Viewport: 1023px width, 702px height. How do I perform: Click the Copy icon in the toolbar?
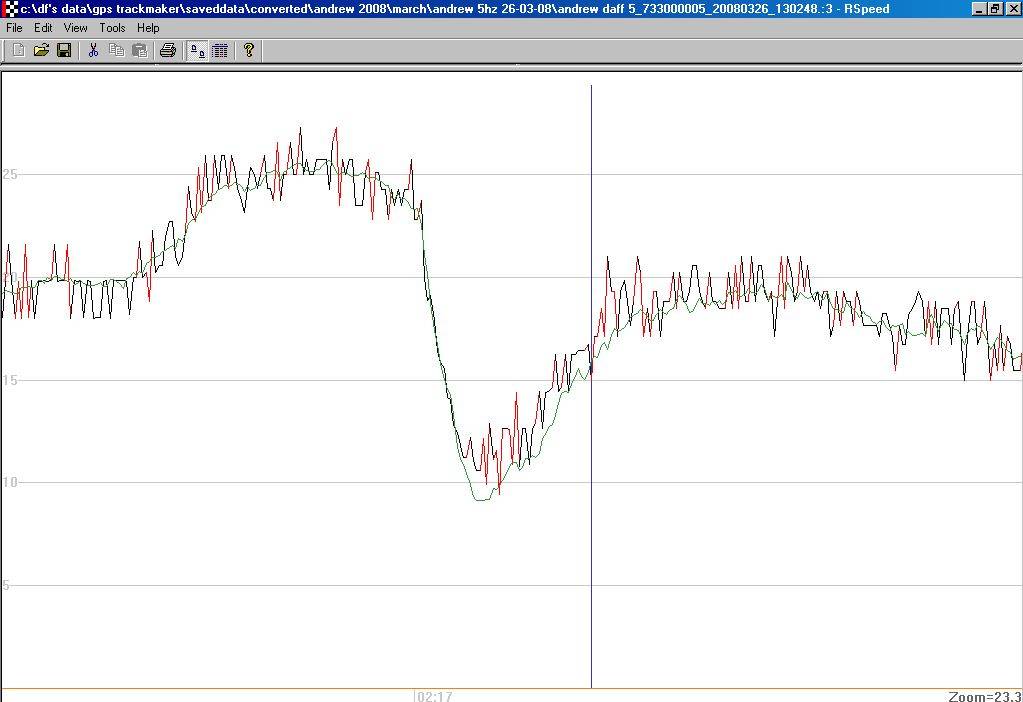click(x=116, y=50)
